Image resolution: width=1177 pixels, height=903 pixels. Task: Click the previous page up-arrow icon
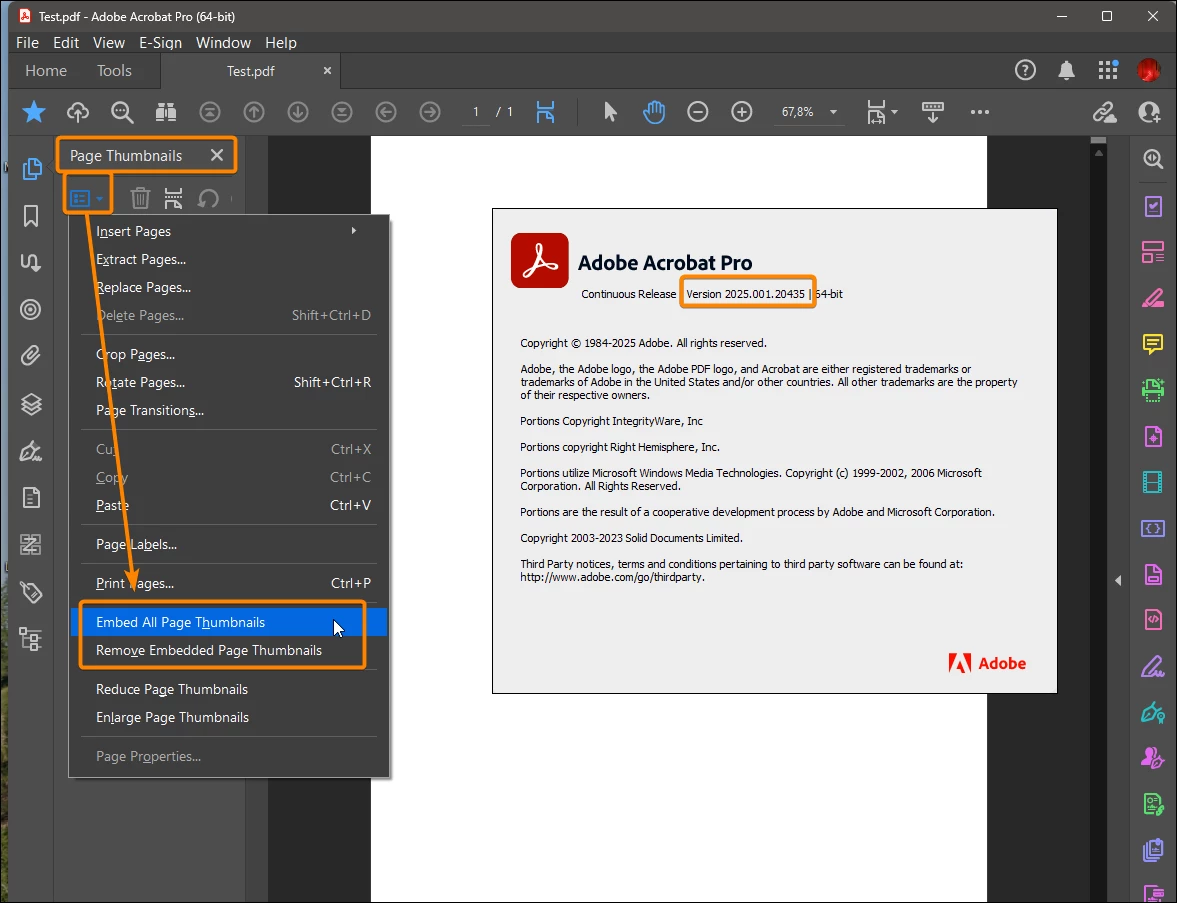click(254, 112)
